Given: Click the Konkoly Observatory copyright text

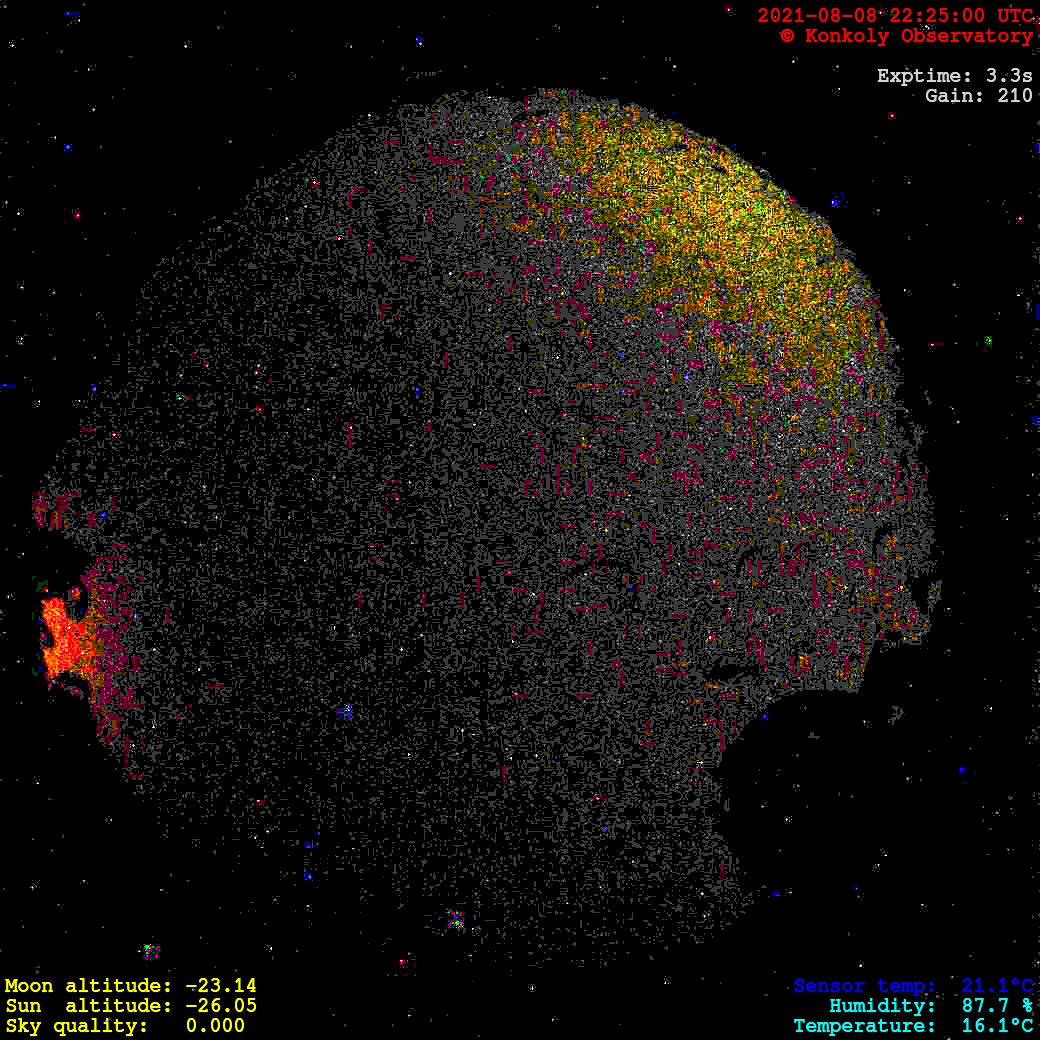Looking at the screenshot, I should pyautogui.click(x=906, y=36).
